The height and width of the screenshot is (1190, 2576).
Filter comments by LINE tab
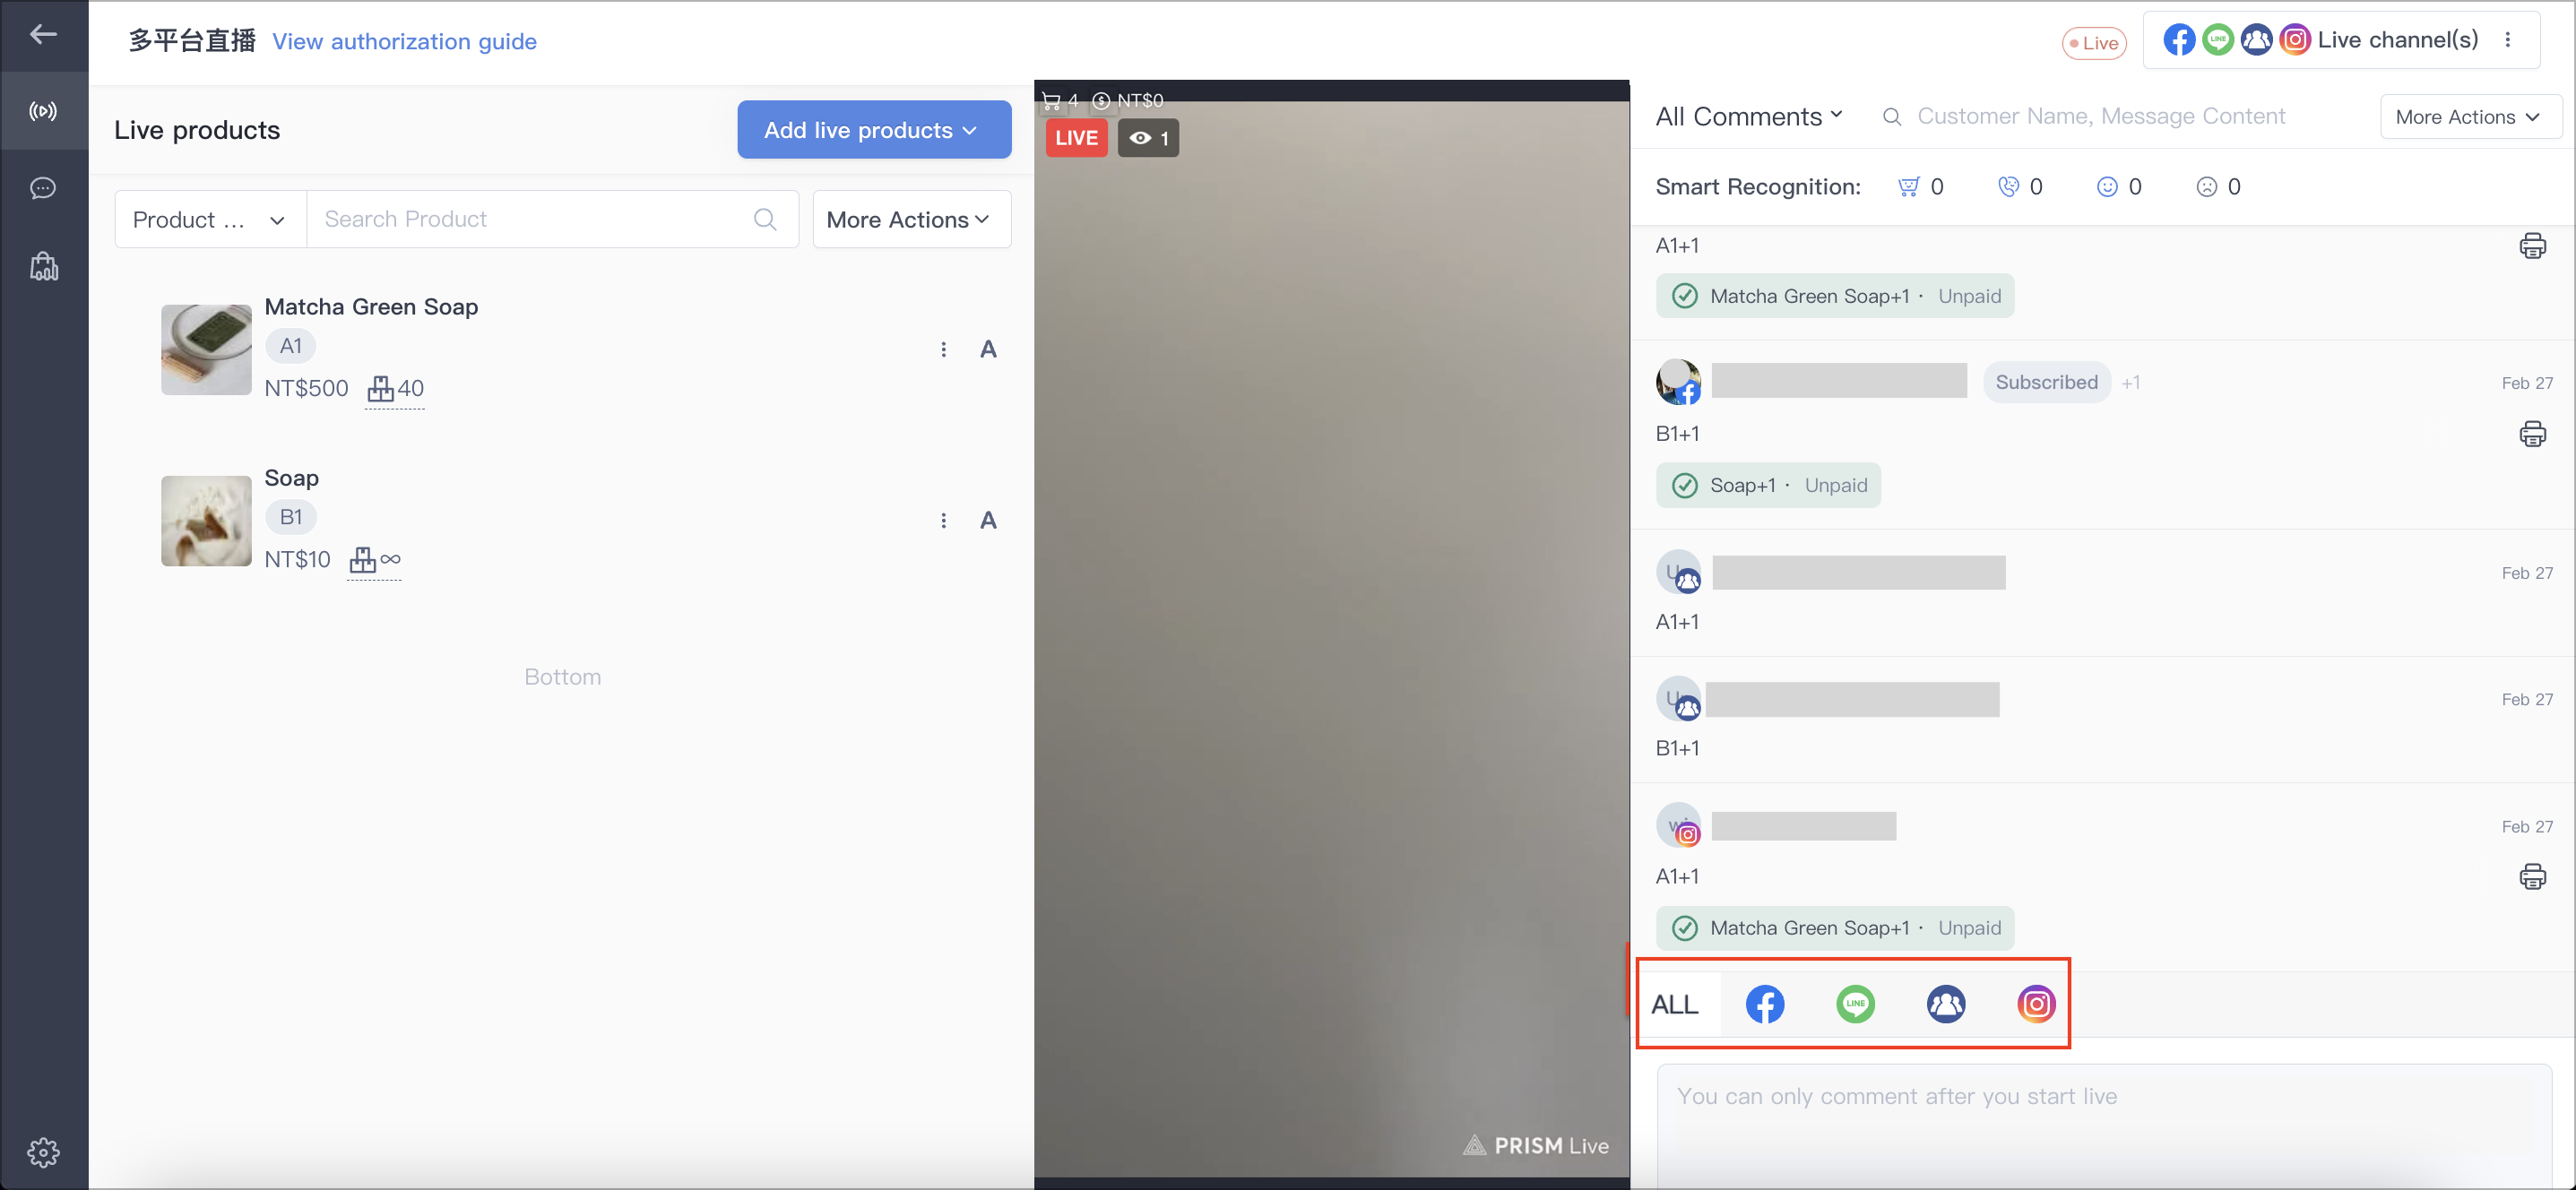pos(1856,1004)
